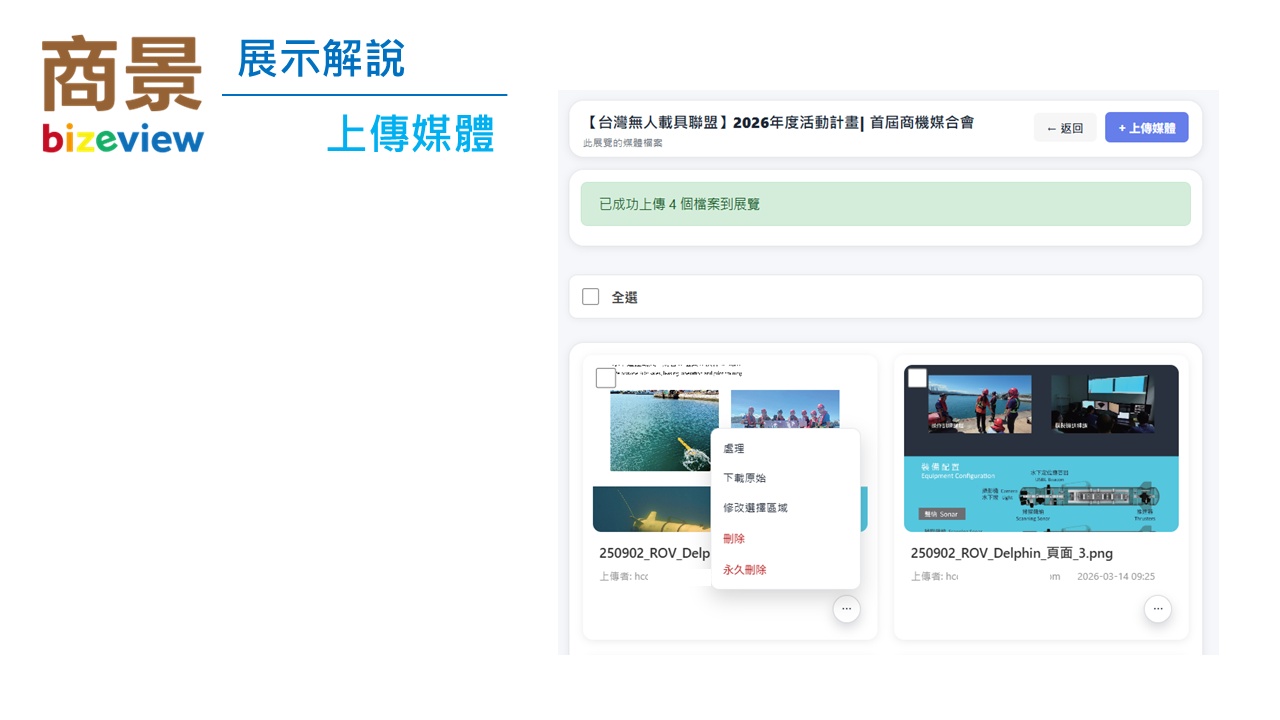This screenshot has width=1280, height=720.
Task: Click the back arrow in the 返回 button
Action: pyautogui.click(x=1052, y=127)
